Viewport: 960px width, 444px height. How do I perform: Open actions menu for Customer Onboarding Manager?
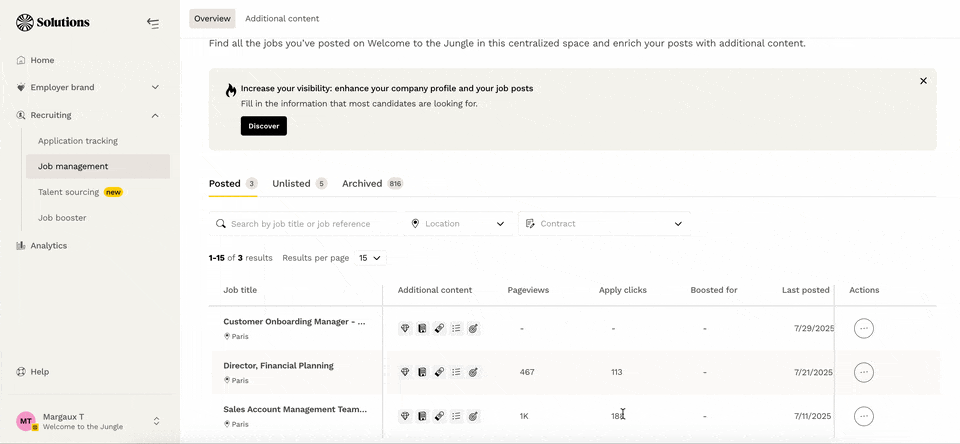864,328
